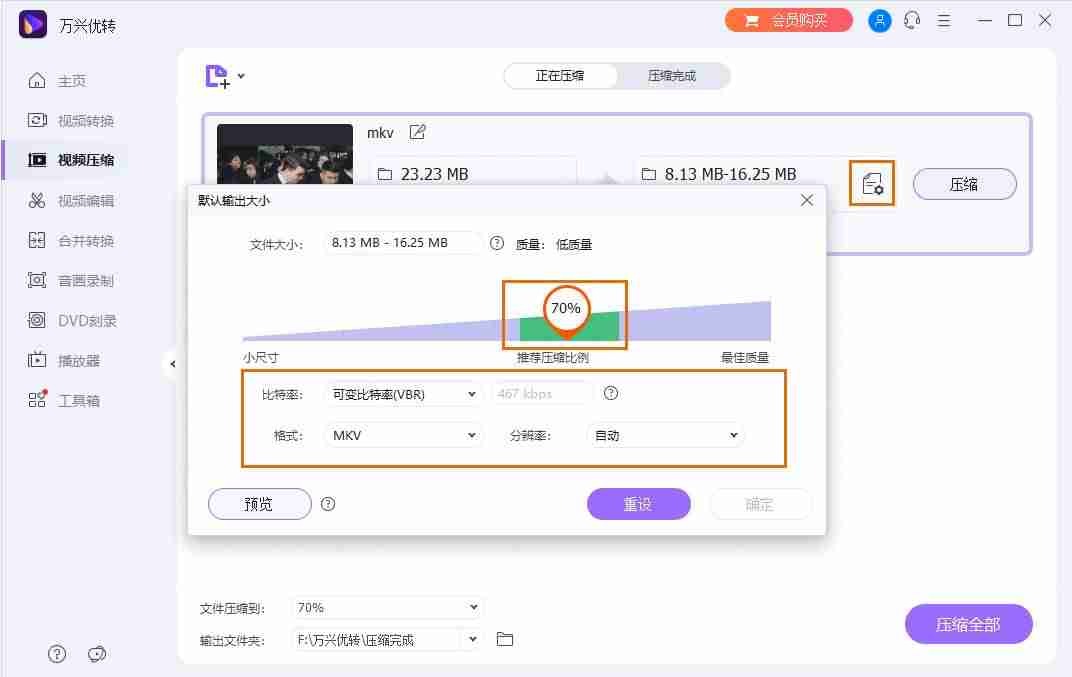
Task: Click the 预览 preview button
Action: coord(259,504)
